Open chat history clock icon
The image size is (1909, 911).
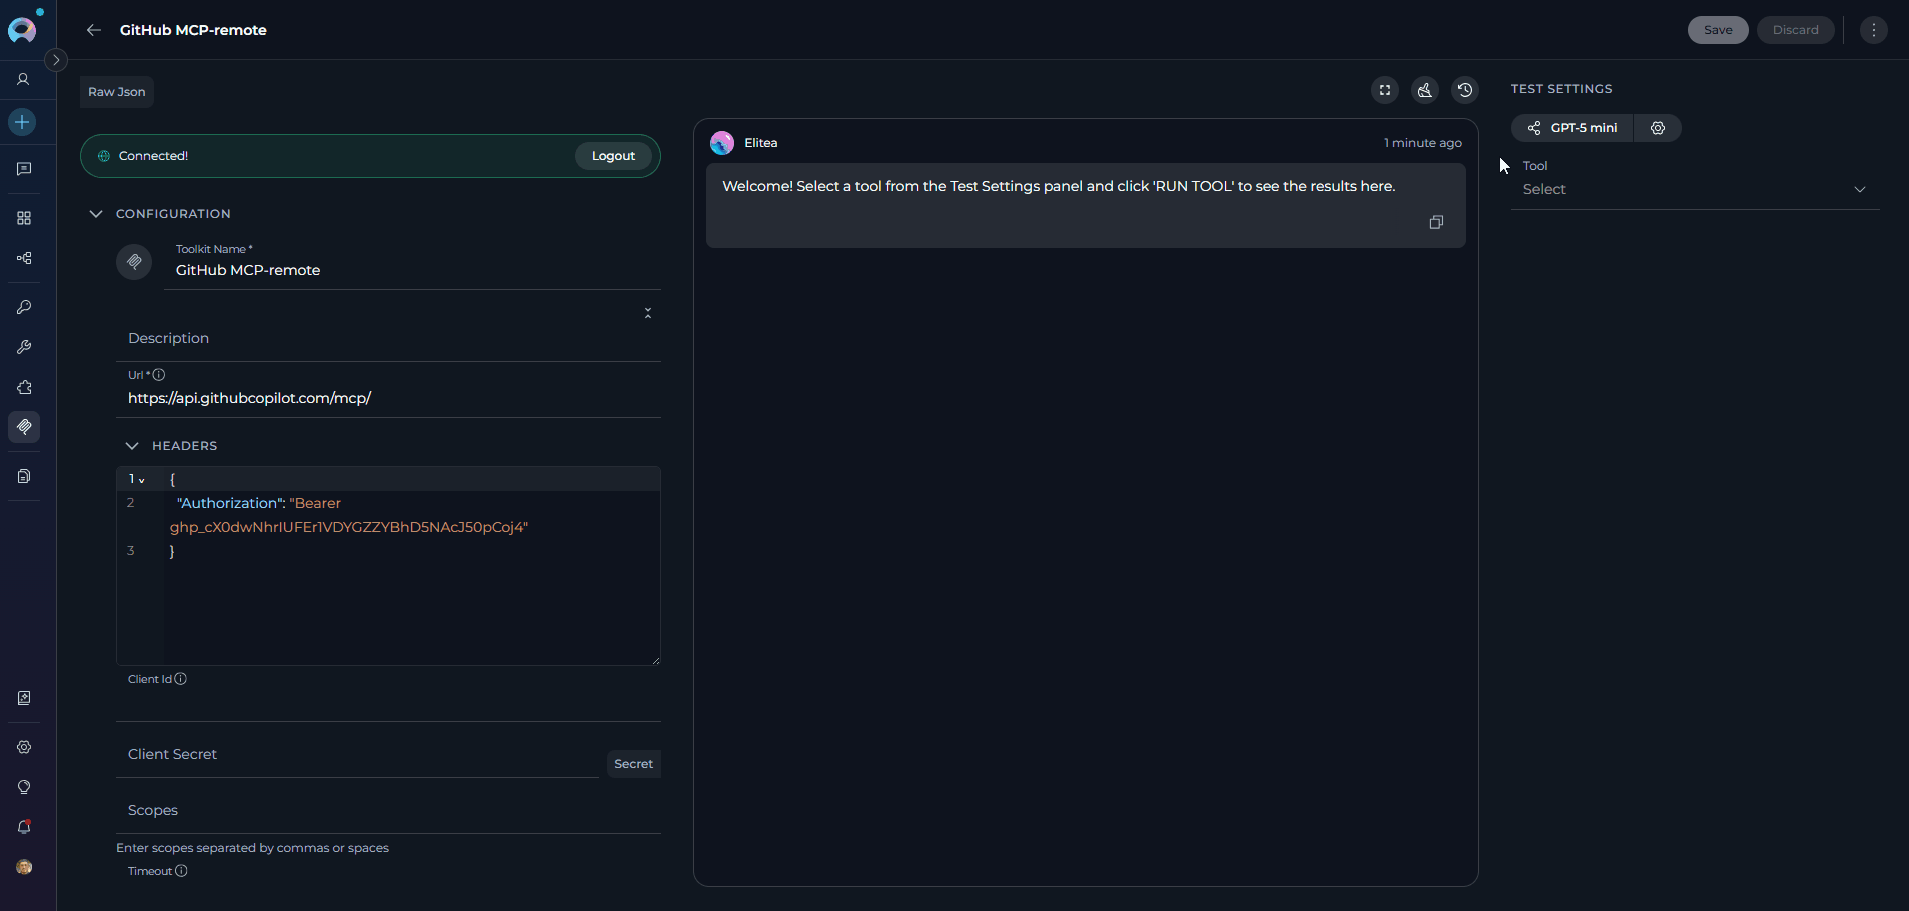(1465, 90)
